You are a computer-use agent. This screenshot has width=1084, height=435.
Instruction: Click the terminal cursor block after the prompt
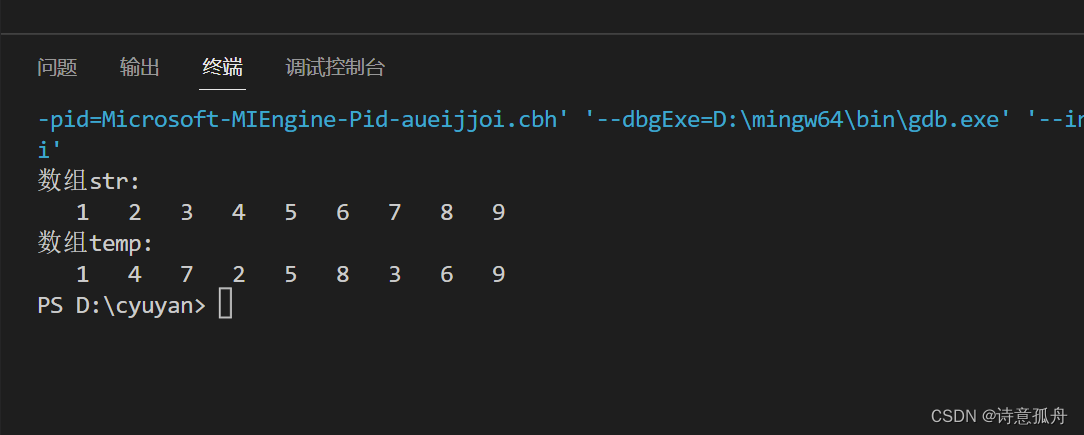click(225, 305)
